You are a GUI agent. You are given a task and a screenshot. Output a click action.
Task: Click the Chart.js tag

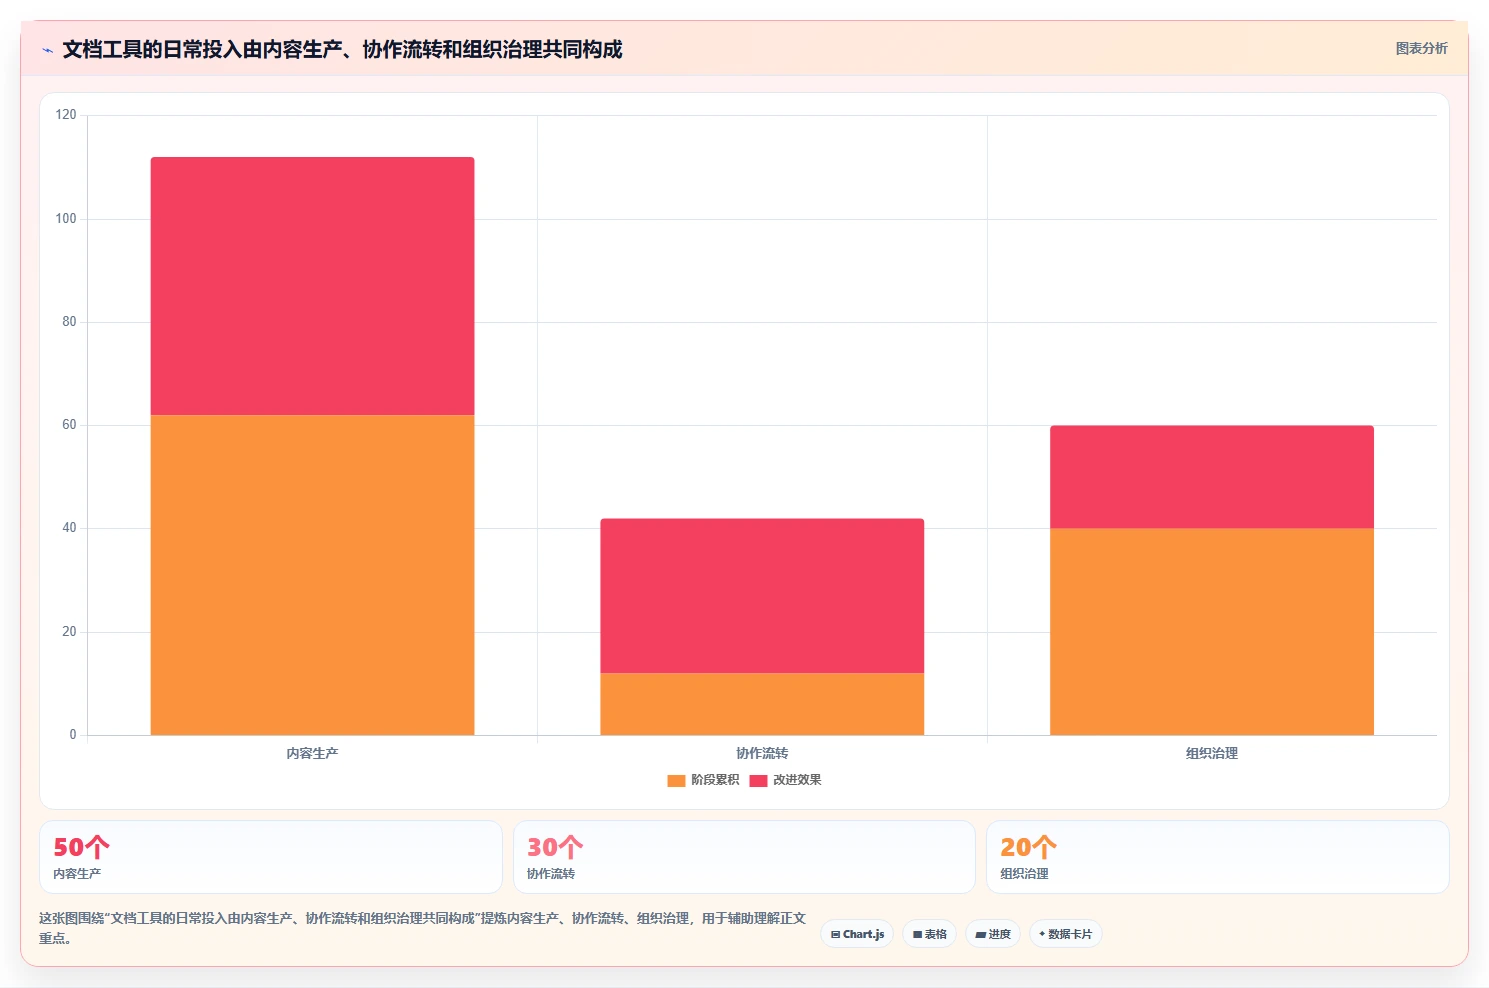[857, 934]
